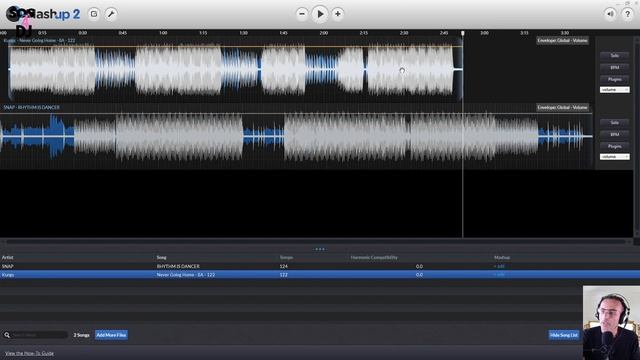The width and height of the screenshot is (640, 360).
Task: Sort by the Harmonic Compatibility column
Action: tap(374, 258)
